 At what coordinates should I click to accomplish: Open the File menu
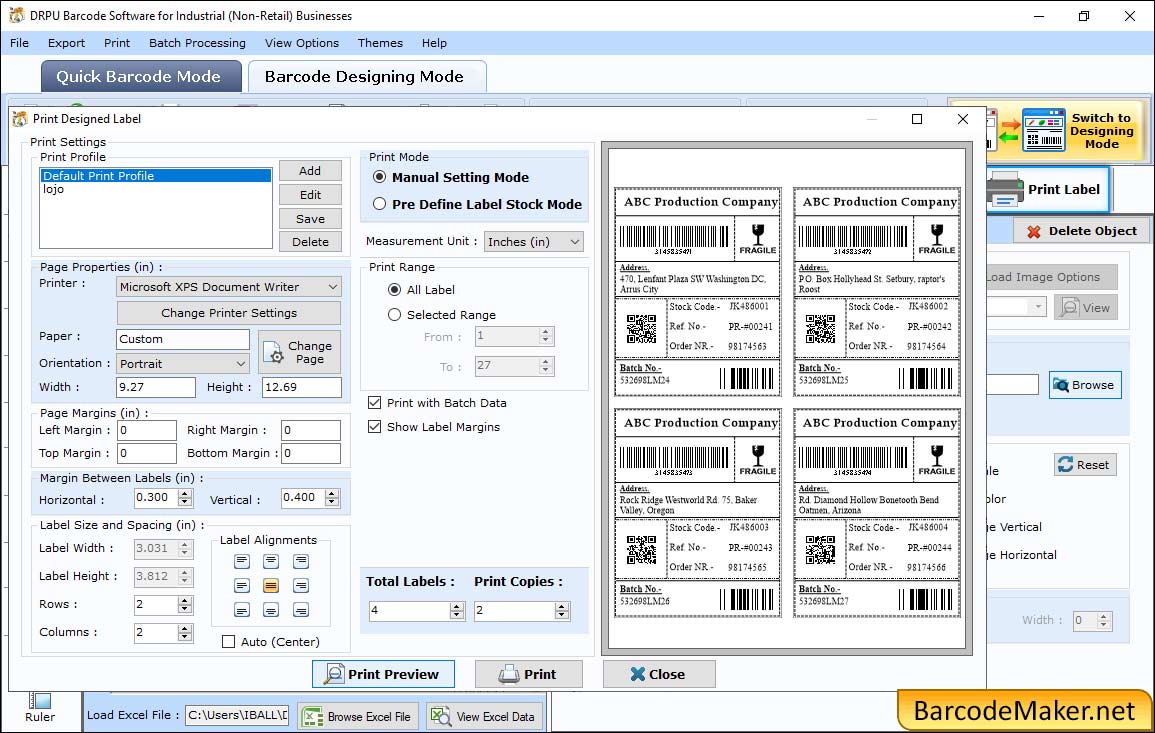point(19,43)
